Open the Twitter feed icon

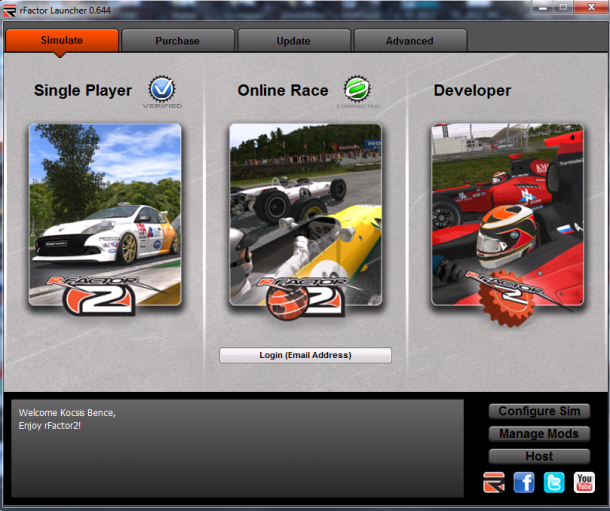click(x=554, y=483)
